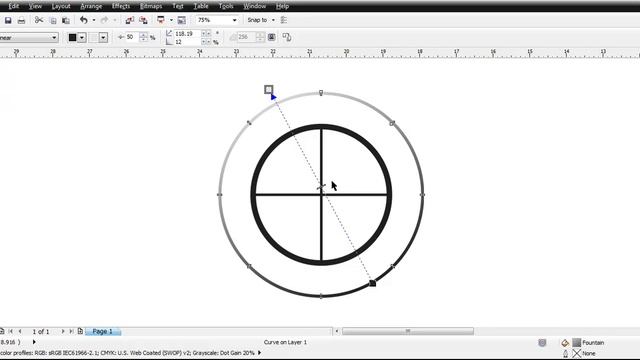Click the outline pen icon in status bar
Viewport: 640px width, 360px height.
pyautogui.click(x=565, y=353)
